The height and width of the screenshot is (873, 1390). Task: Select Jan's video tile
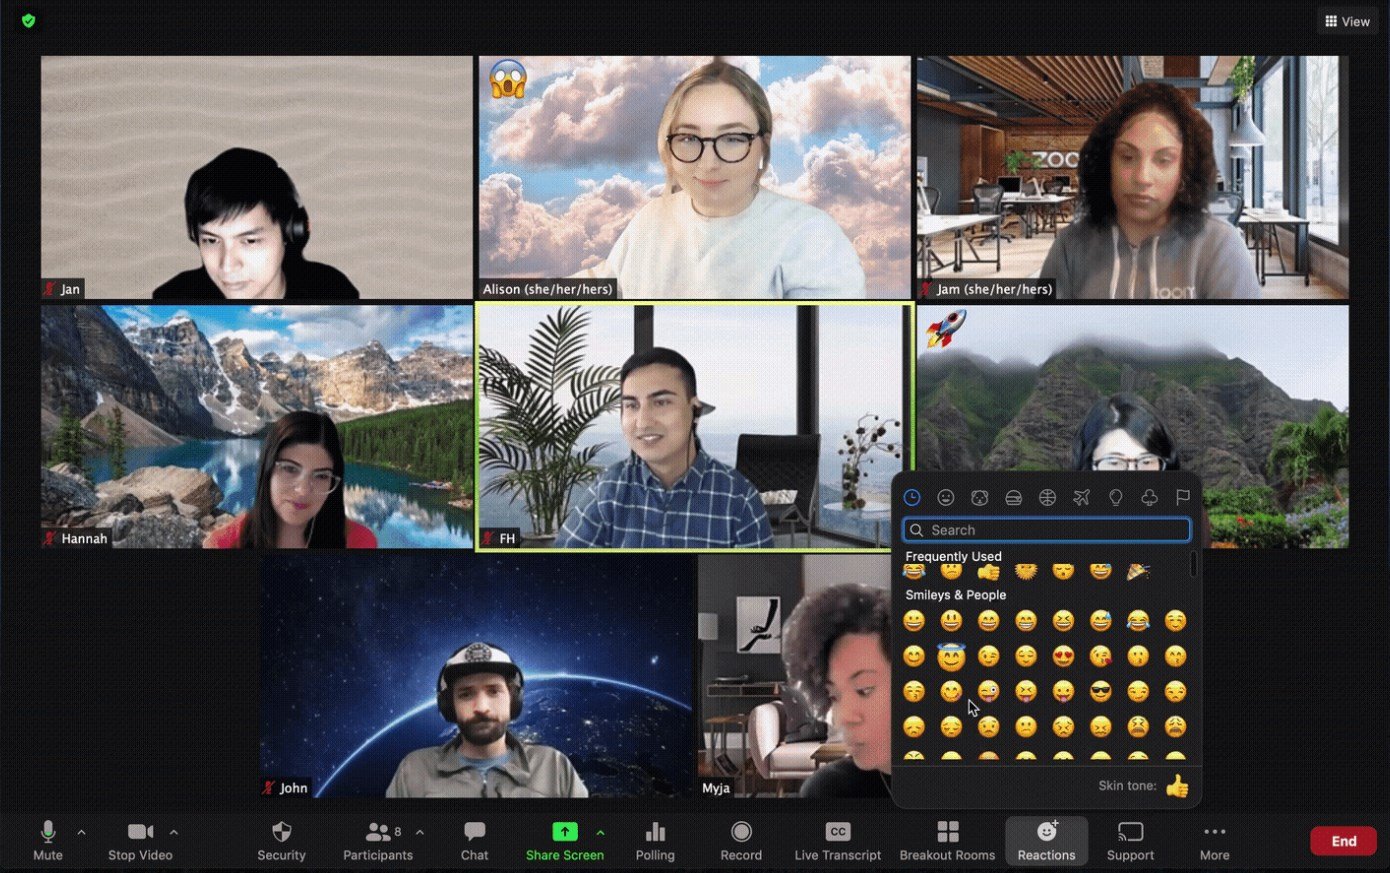point(257,177)
